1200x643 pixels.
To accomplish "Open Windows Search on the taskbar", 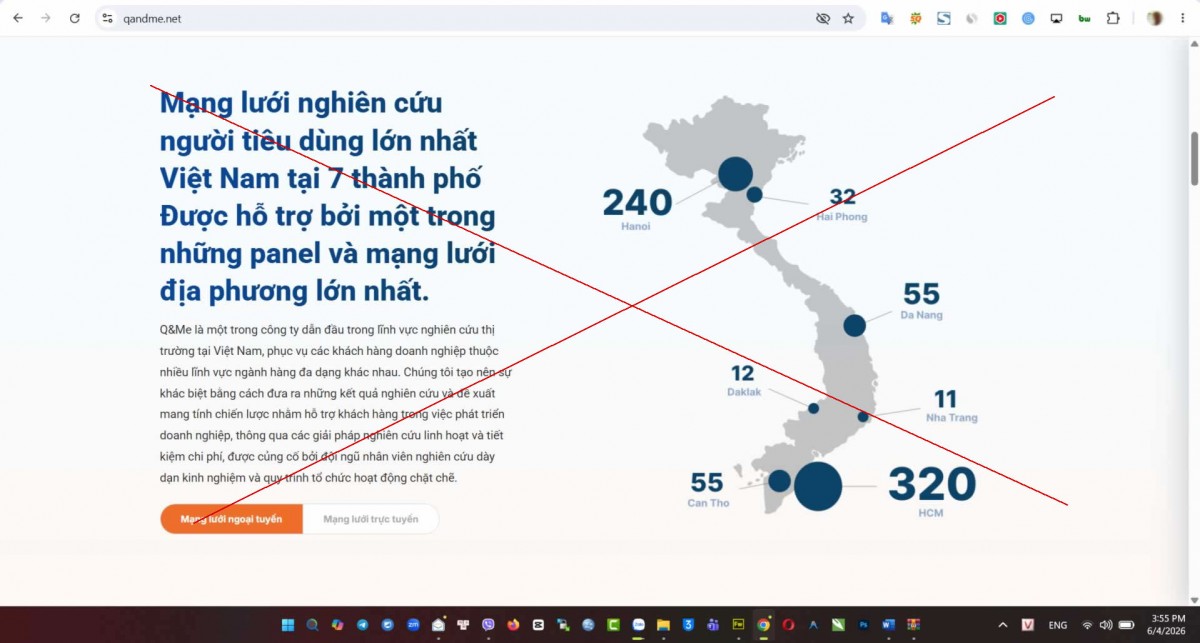I will [312, 625].
